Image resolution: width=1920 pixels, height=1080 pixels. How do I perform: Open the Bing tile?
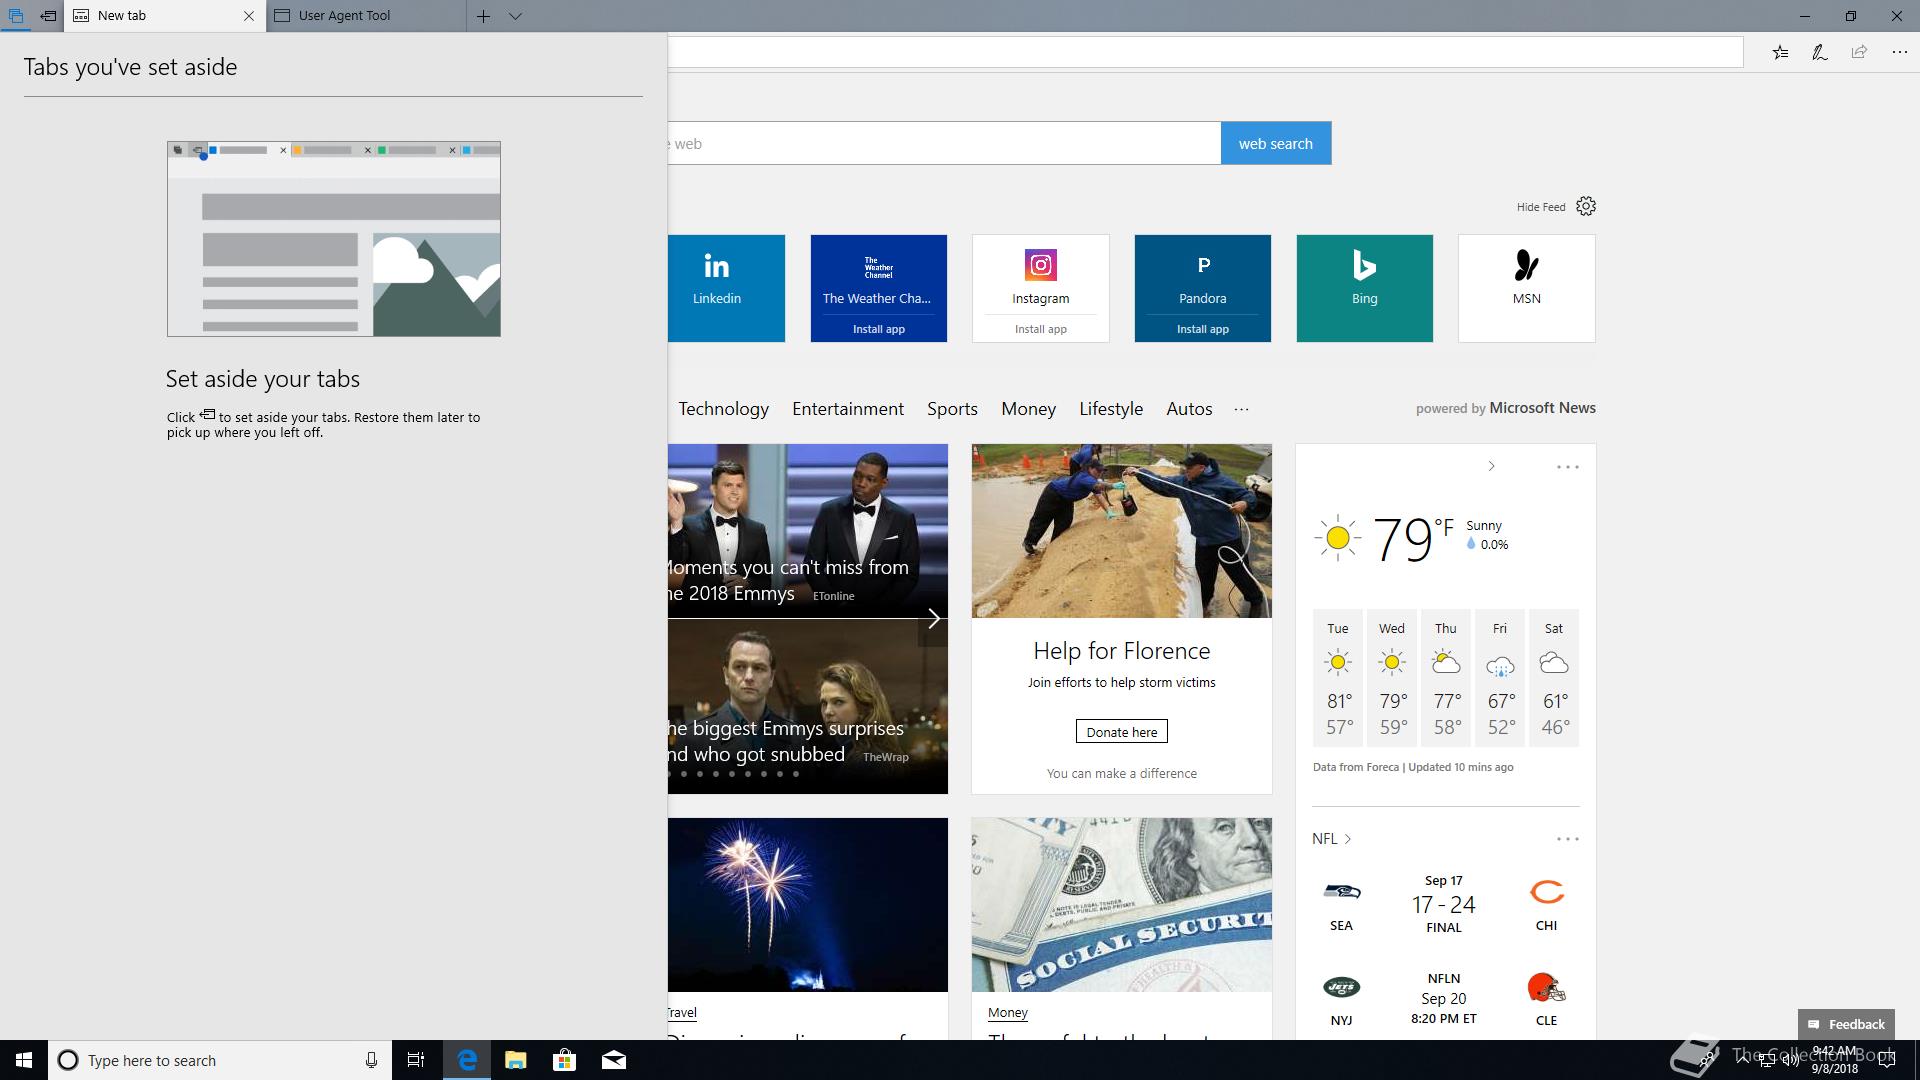click(1364, 288)
